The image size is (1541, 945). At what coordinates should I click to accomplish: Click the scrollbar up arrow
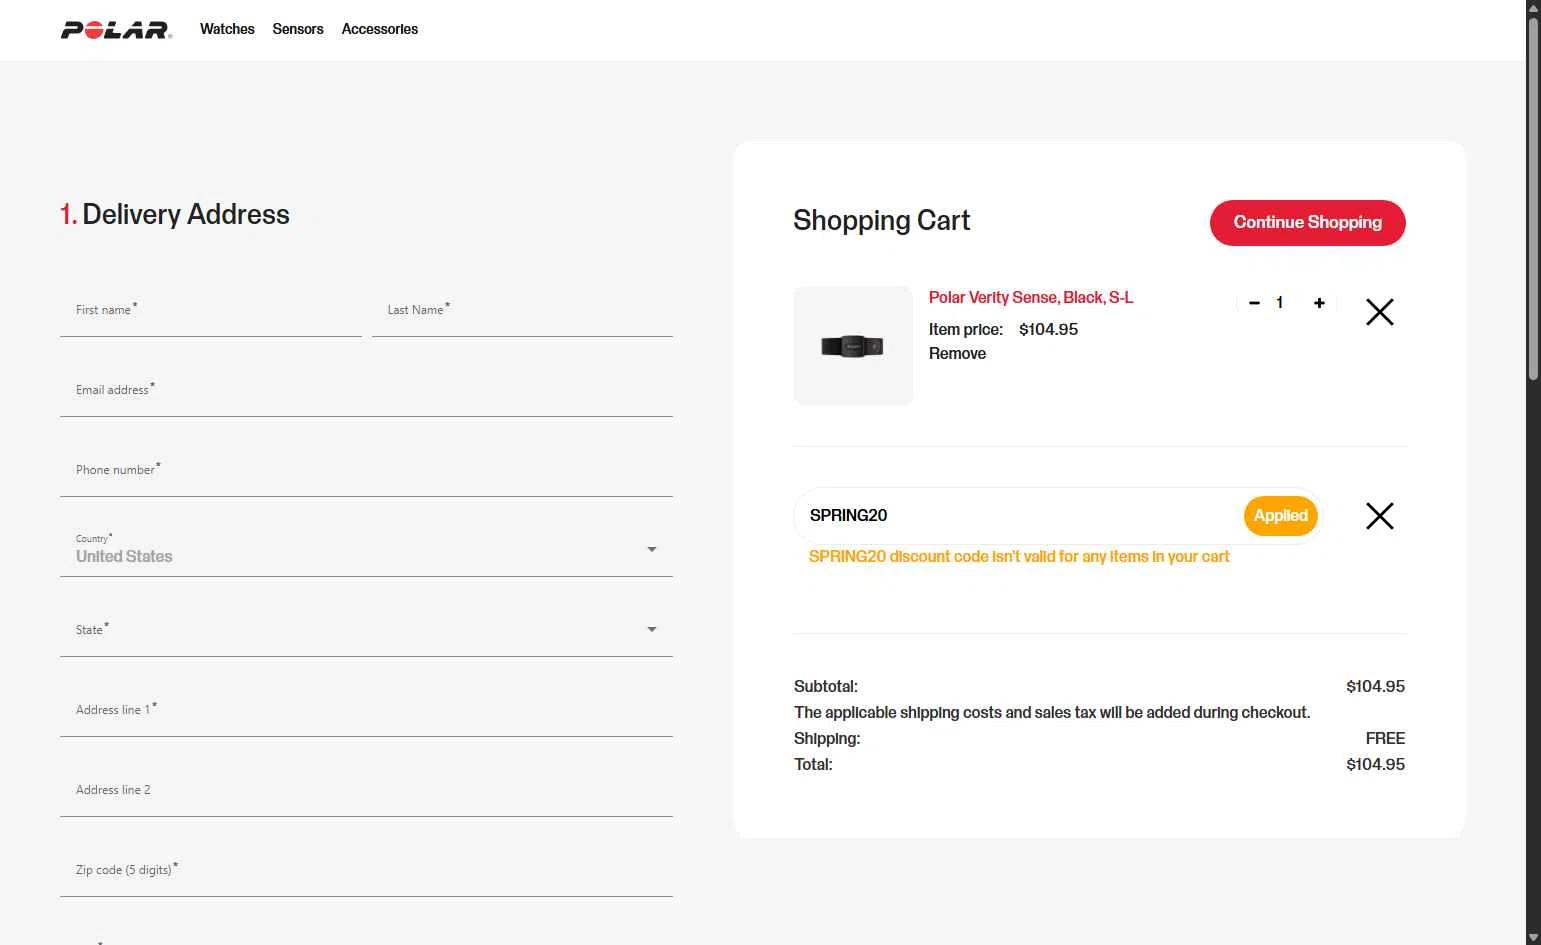(x=1533, y=8)
